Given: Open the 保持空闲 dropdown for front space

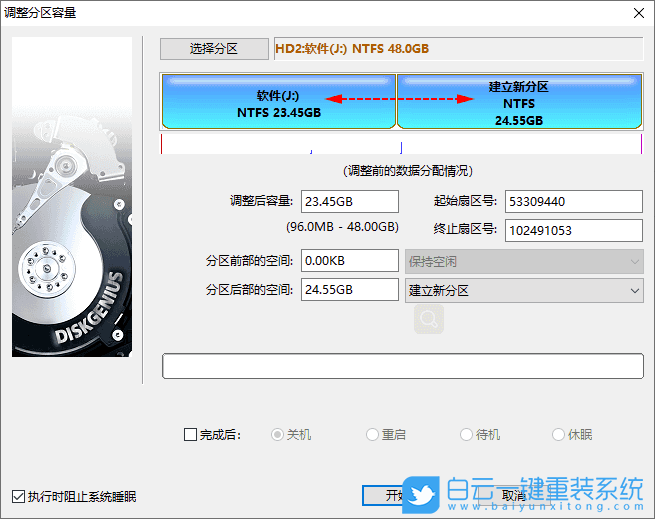Looking at the screenshot, I should point(523,261).
